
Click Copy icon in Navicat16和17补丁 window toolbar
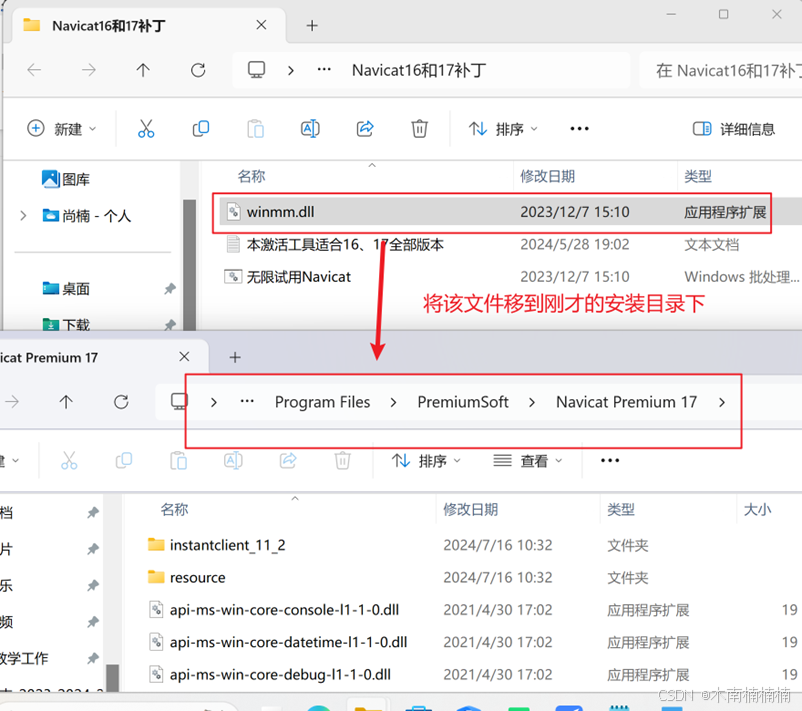coord(200,128)
